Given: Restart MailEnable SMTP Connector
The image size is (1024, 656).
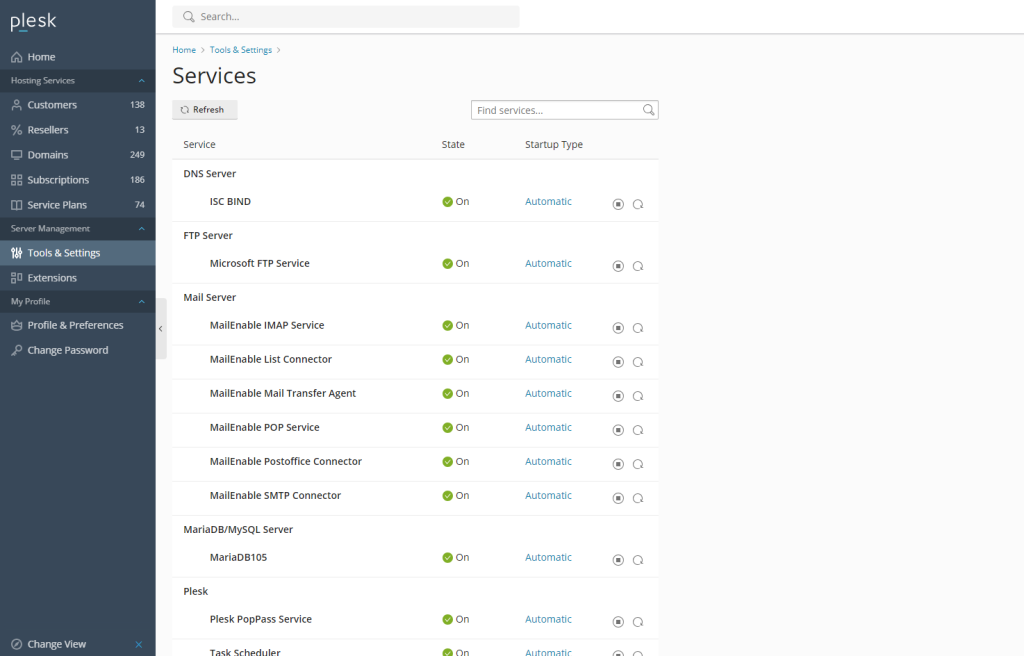Looking at the screenshot, I should pyautogui.click(x=638, y=498).
